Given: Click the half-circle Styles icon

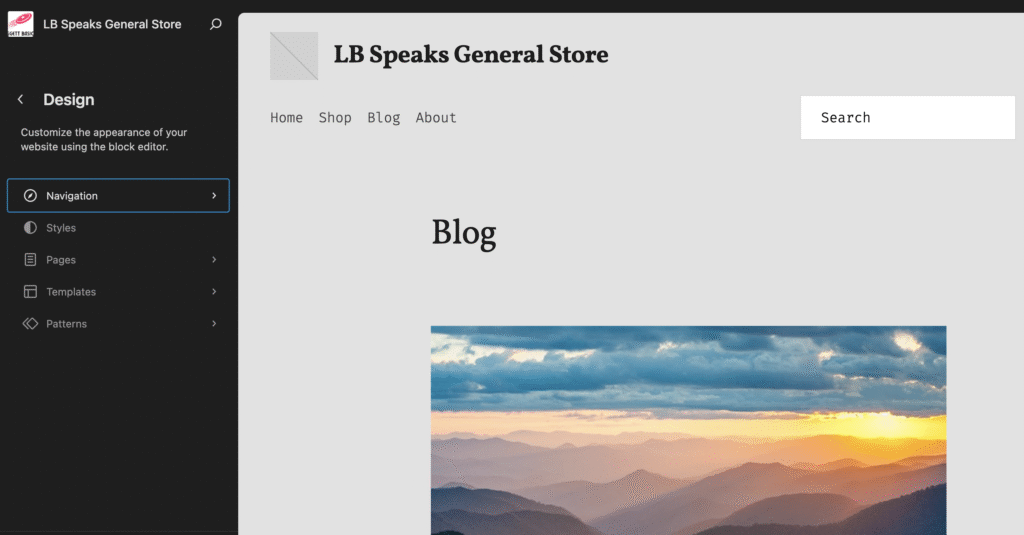Looking at the screenshot, I should click(x=30, y=228).
